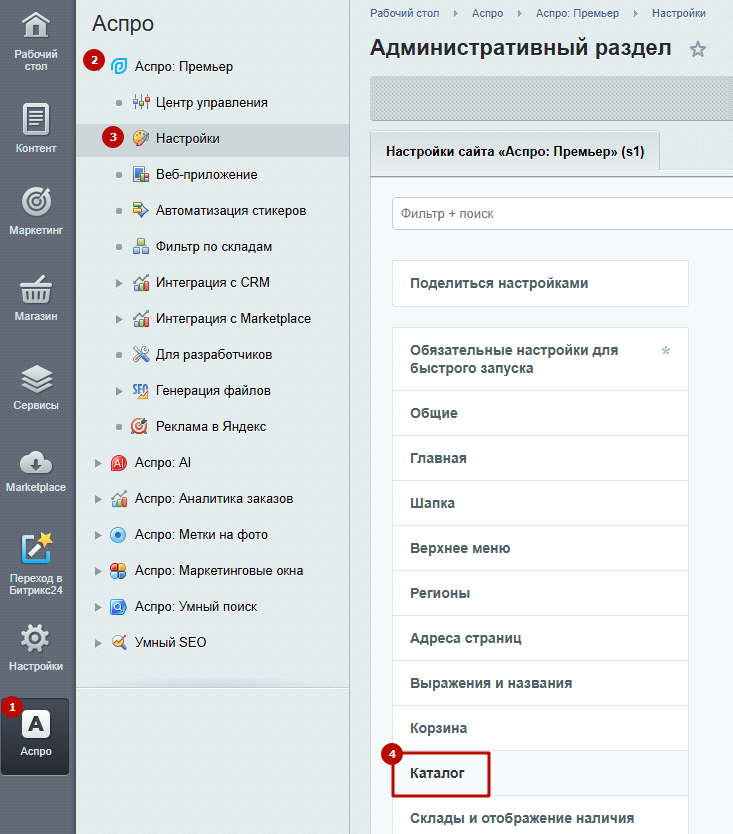Follow the Аспро breadcrumb link

click(x=487, y=13)
